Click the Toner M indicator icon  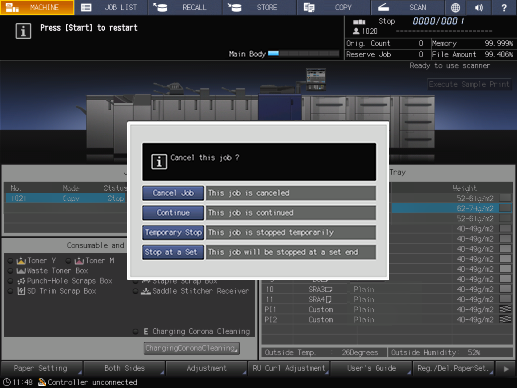click(79, 261)
